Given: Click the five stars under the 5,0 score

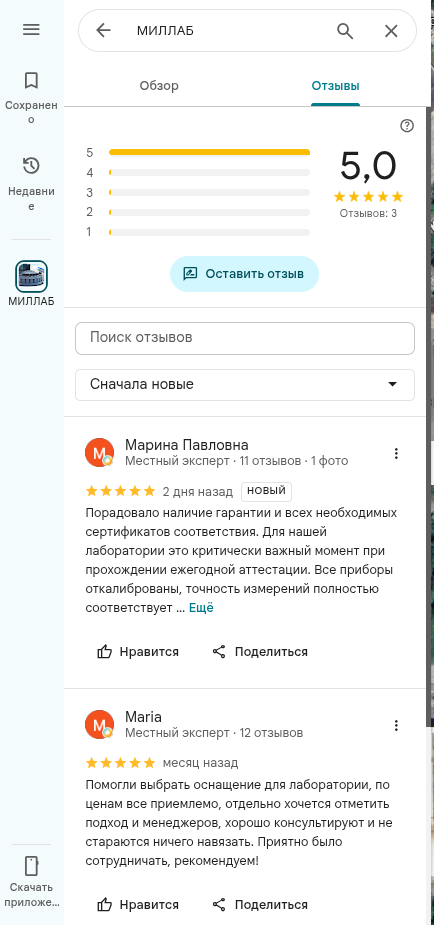Looking at the screenshot, I should (368, 196).
